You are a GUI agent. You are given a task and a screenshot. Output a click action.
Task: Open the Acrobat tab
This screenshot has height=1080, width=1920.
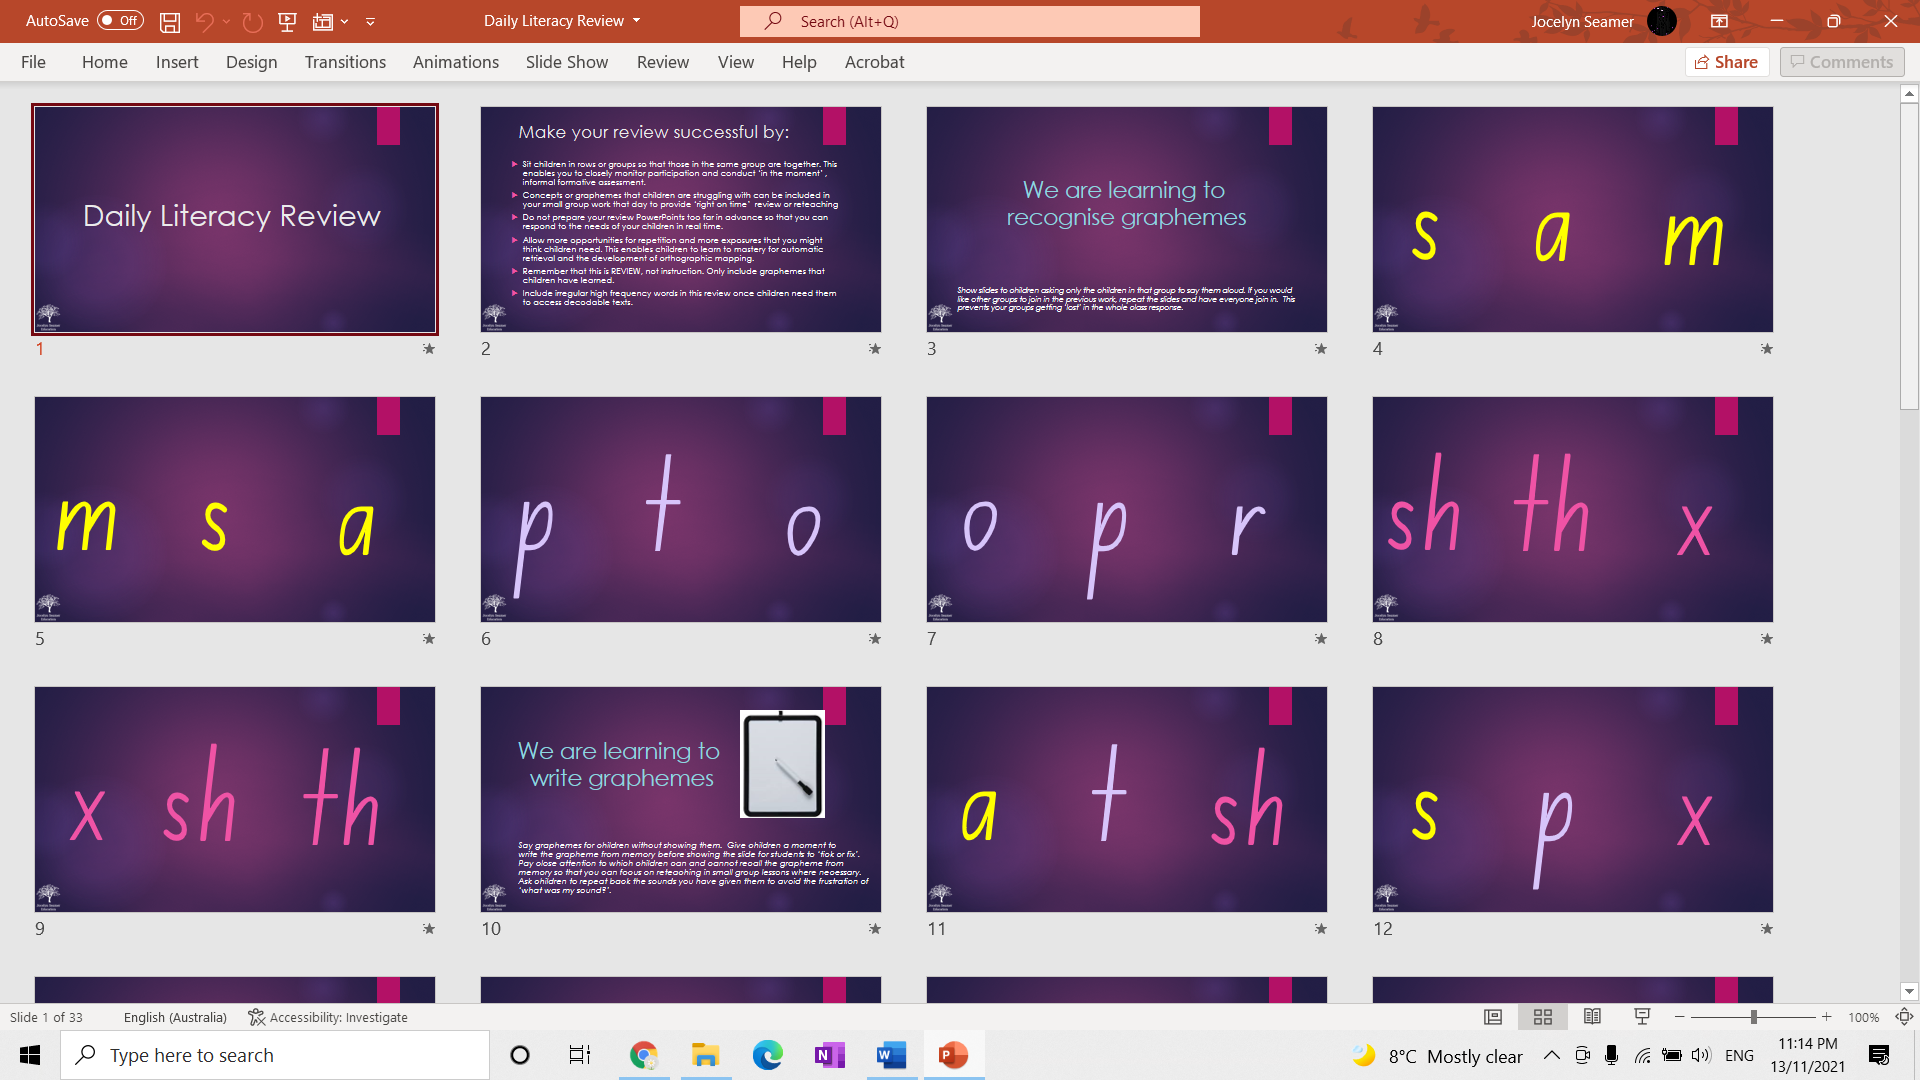(874, 62)
